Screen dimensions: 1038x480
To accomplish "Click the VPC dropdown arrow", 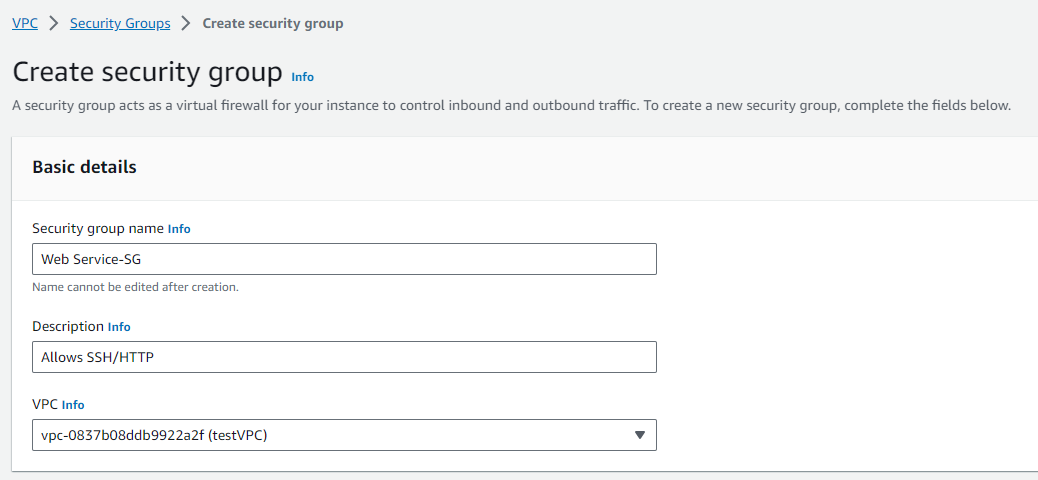I will click(640, 435).
